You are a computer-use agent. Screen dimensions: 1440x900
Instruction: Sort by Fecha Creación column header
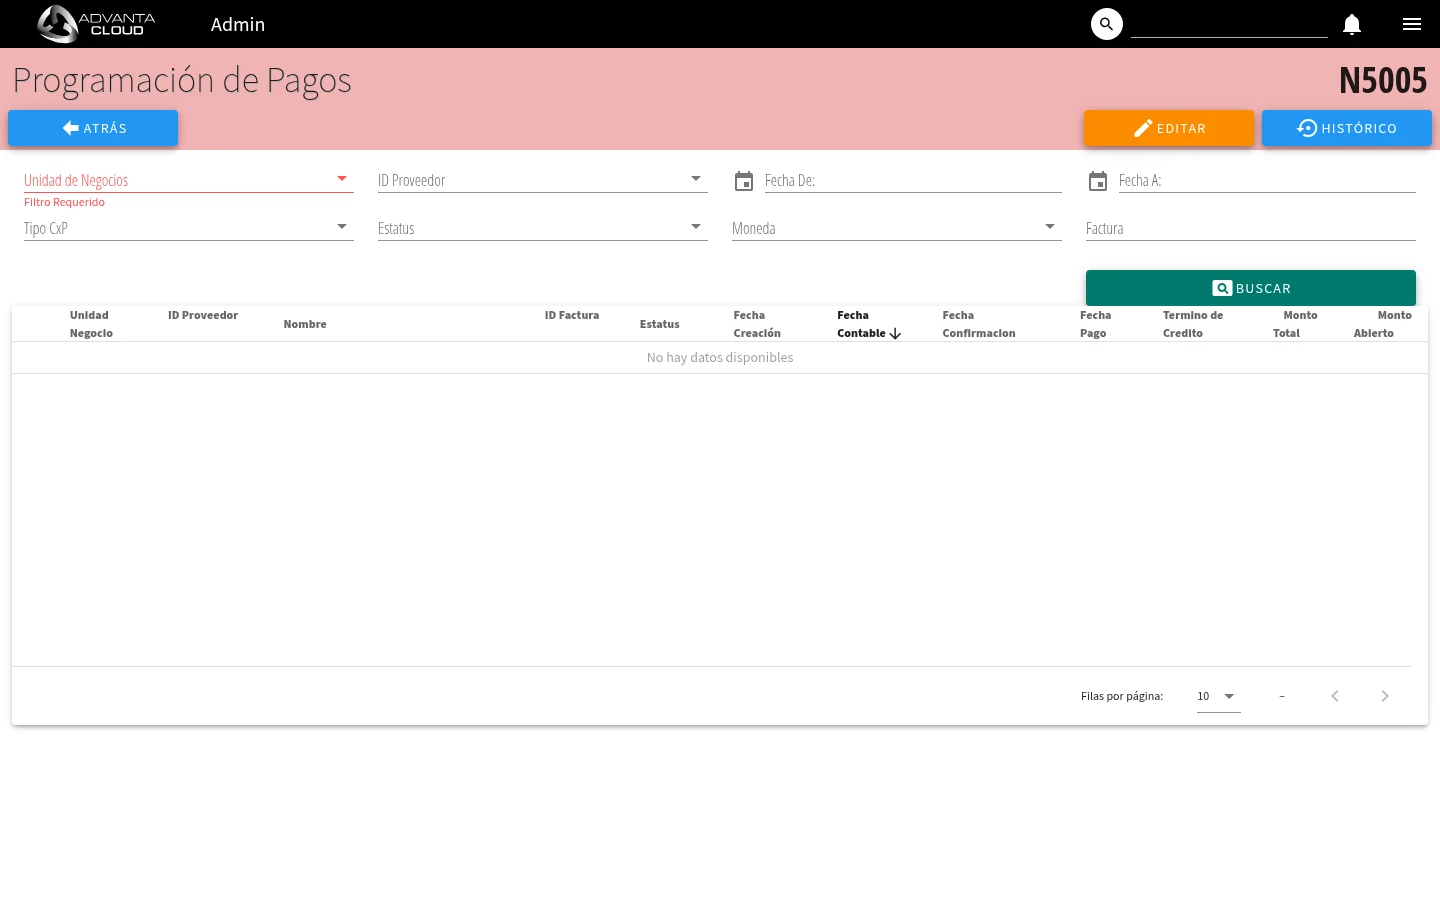[x=757, y=324]
